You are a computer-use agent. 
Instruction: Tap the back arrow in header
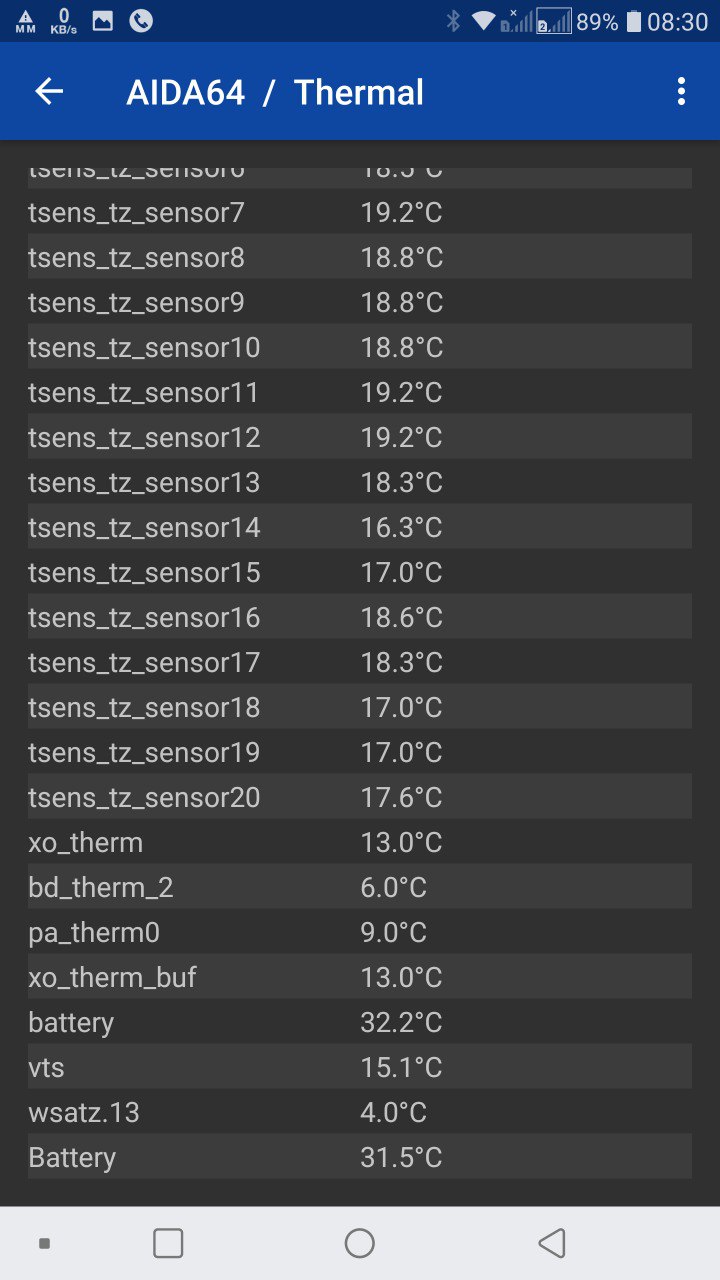pyautogui.click(x=49, y=92)
